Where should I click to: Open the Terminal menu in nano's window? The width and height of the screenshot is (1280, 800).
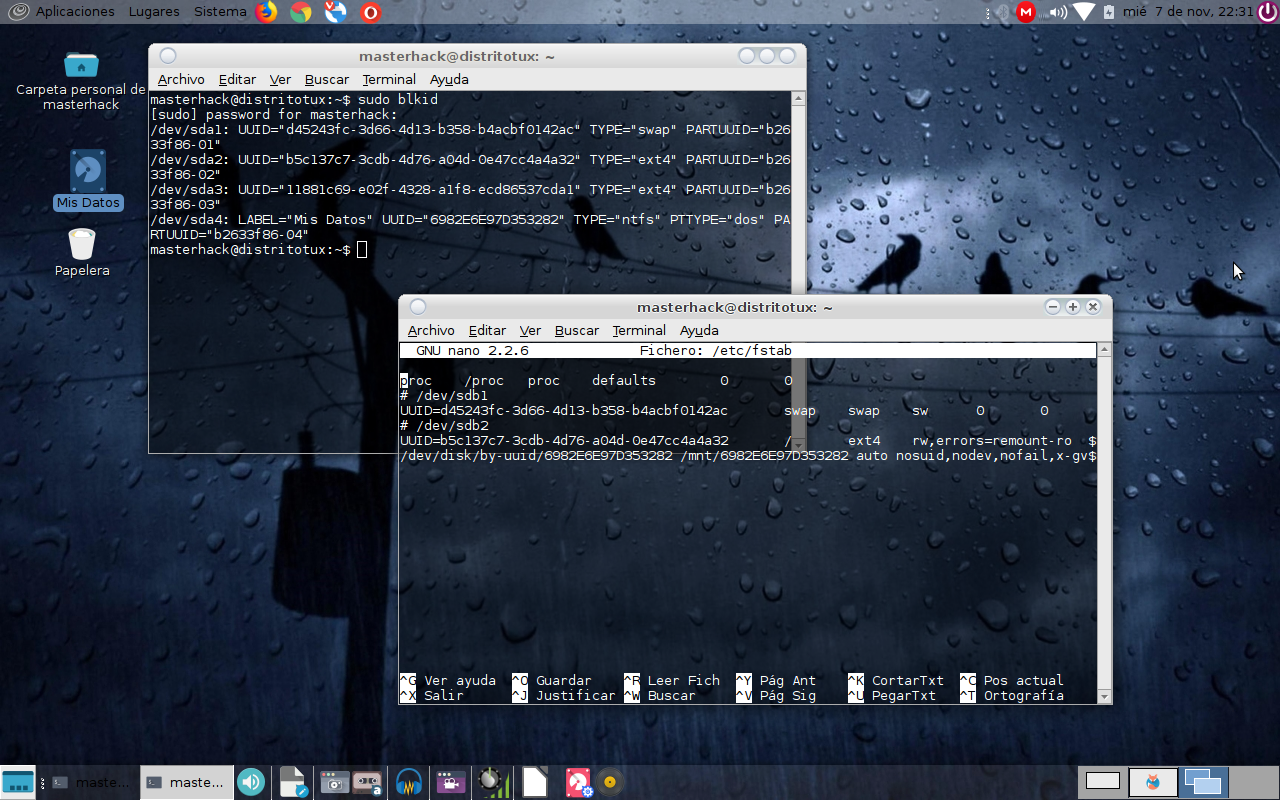pos(638,330)
